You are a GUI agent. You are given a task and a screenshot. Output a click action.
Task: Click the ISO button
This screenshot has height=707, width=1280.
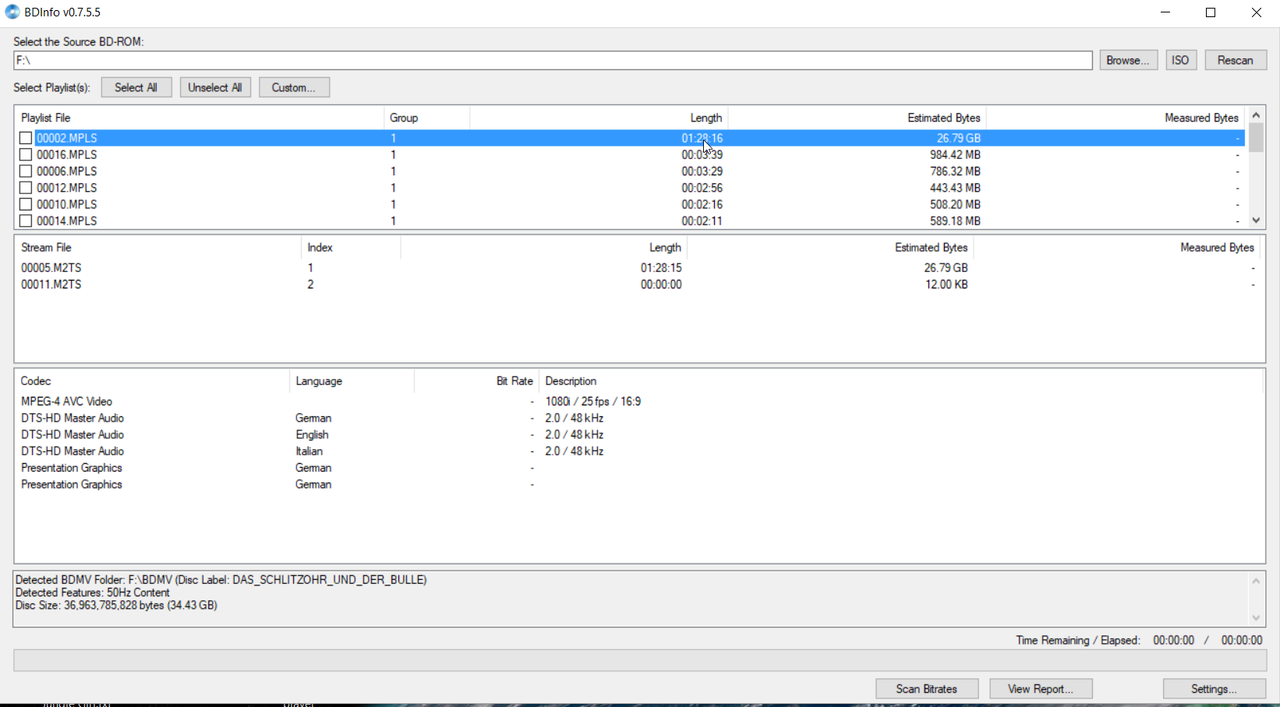click(1180, 60)
